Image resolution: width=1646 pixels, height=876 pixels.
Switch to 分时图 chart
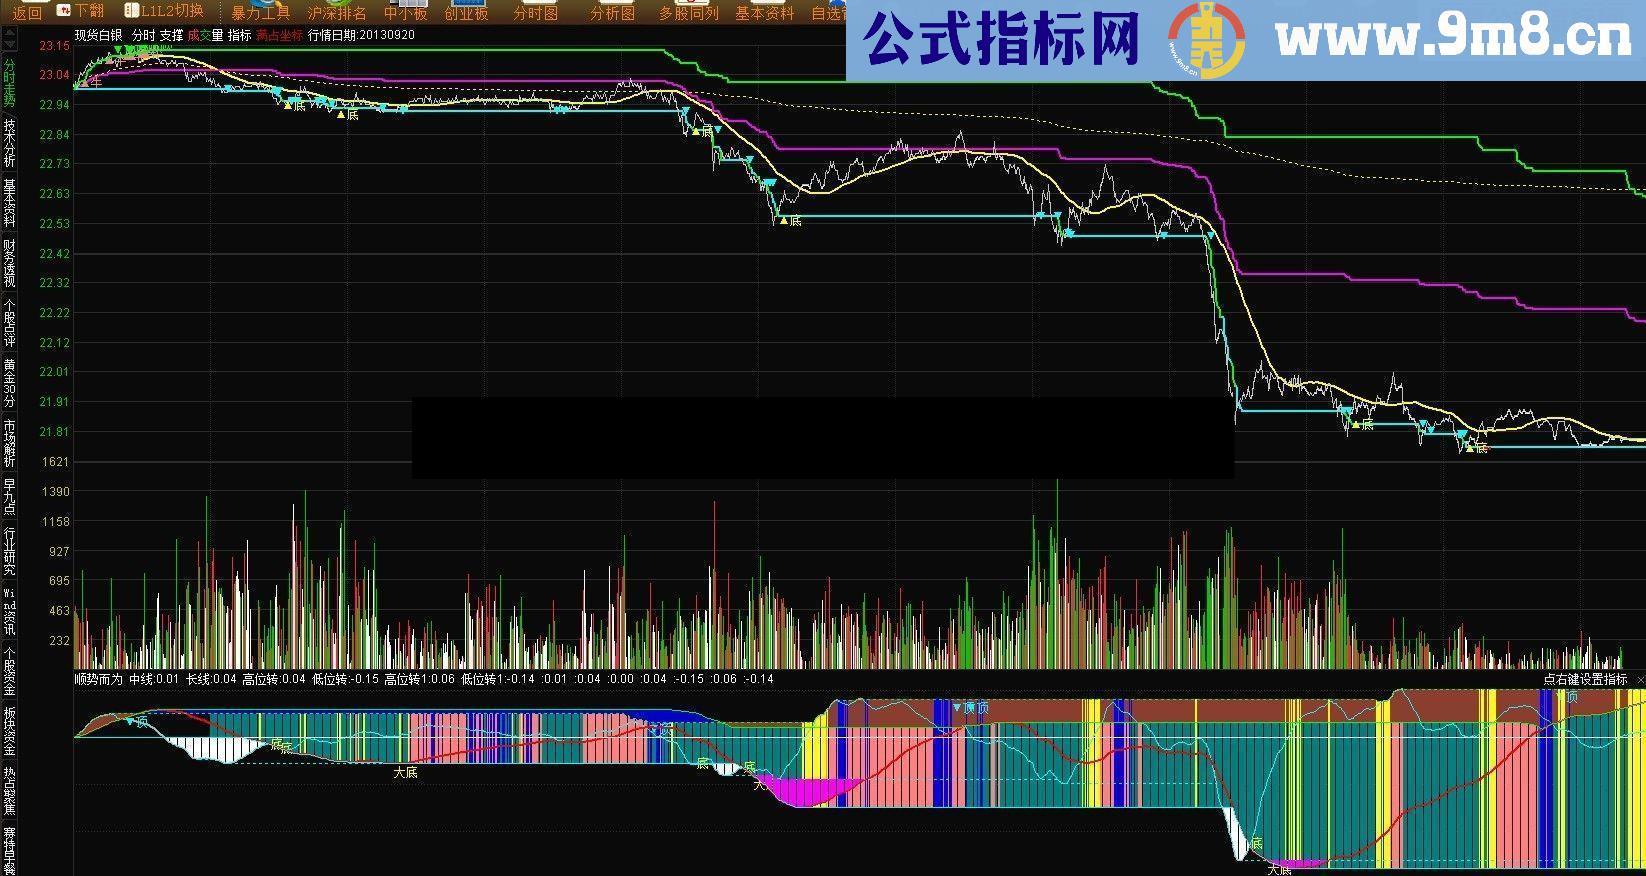pos(535,13)
